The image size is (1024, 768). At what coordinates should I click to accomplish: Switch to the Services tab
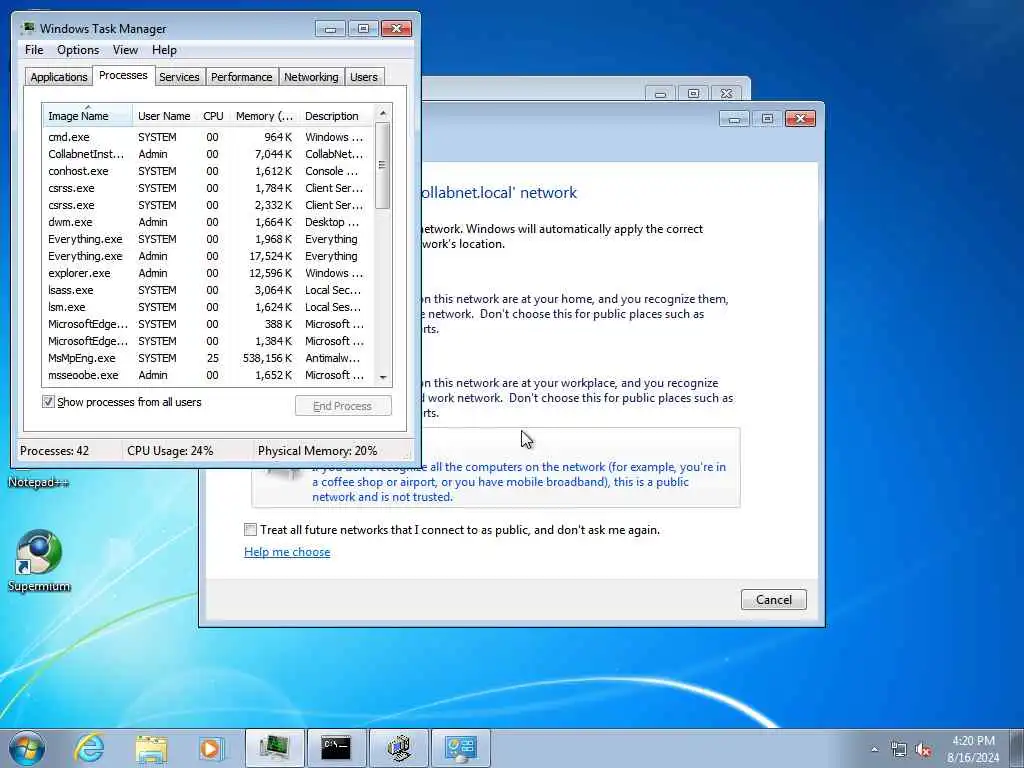[x=179, y=76]
